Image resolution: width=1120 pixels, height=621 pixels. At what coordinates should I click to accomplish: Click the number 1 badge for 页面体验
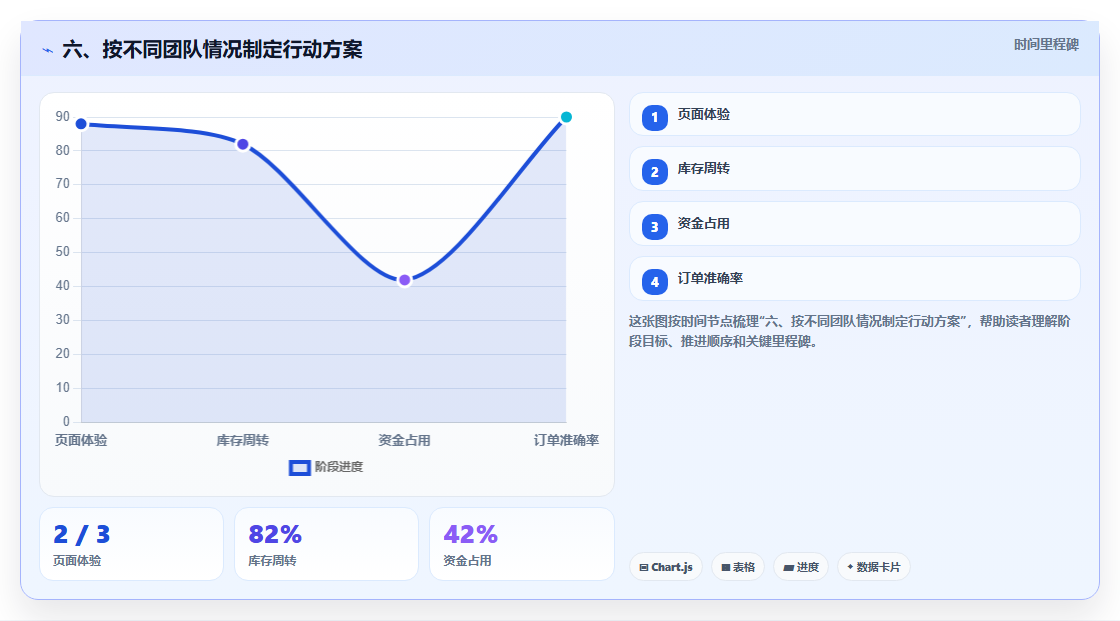tap(654, 117)
